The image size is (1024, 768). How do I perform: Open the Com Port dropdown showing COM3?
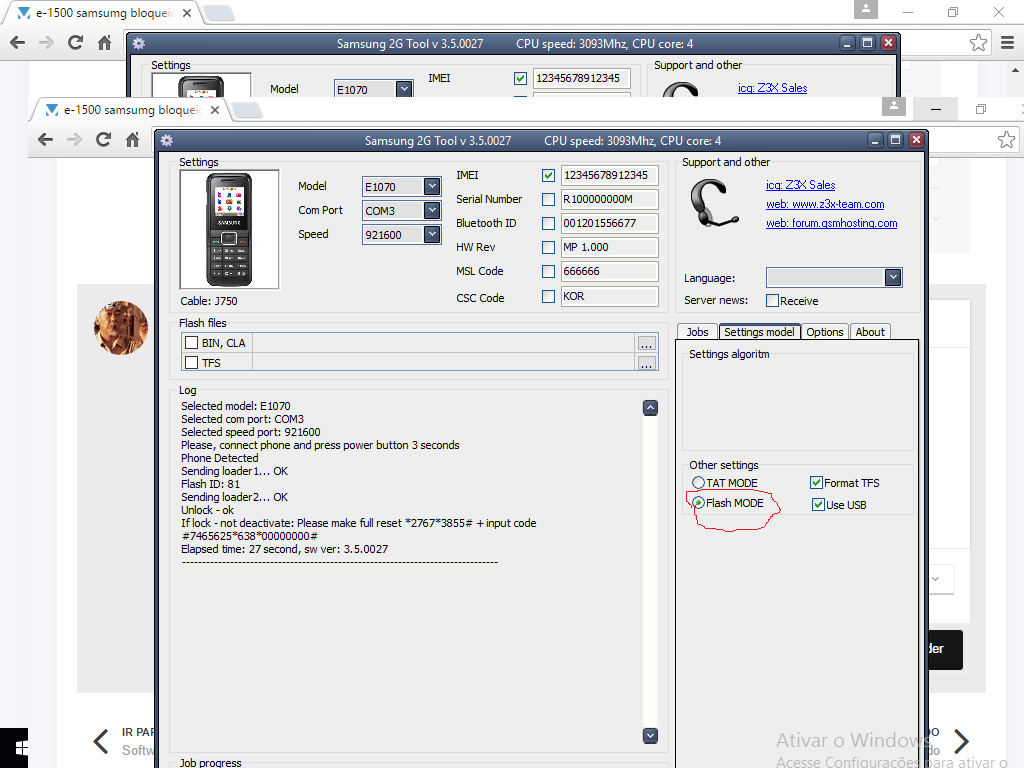[x=432, y=210]
